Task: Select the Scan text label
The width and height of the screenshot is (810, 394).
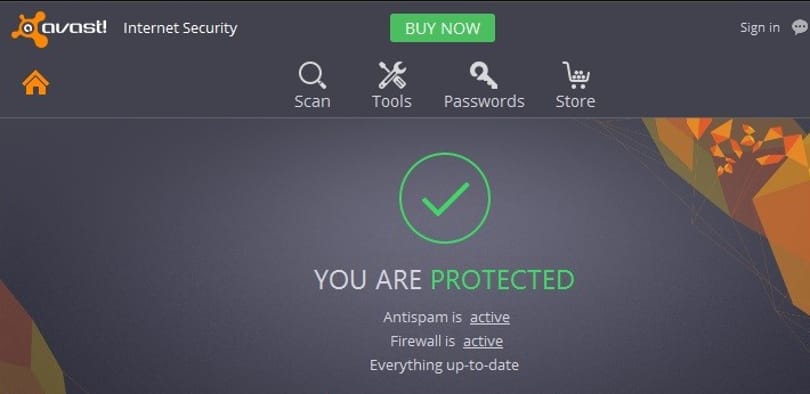Action: pyautogui.click(x=312, y=101)
